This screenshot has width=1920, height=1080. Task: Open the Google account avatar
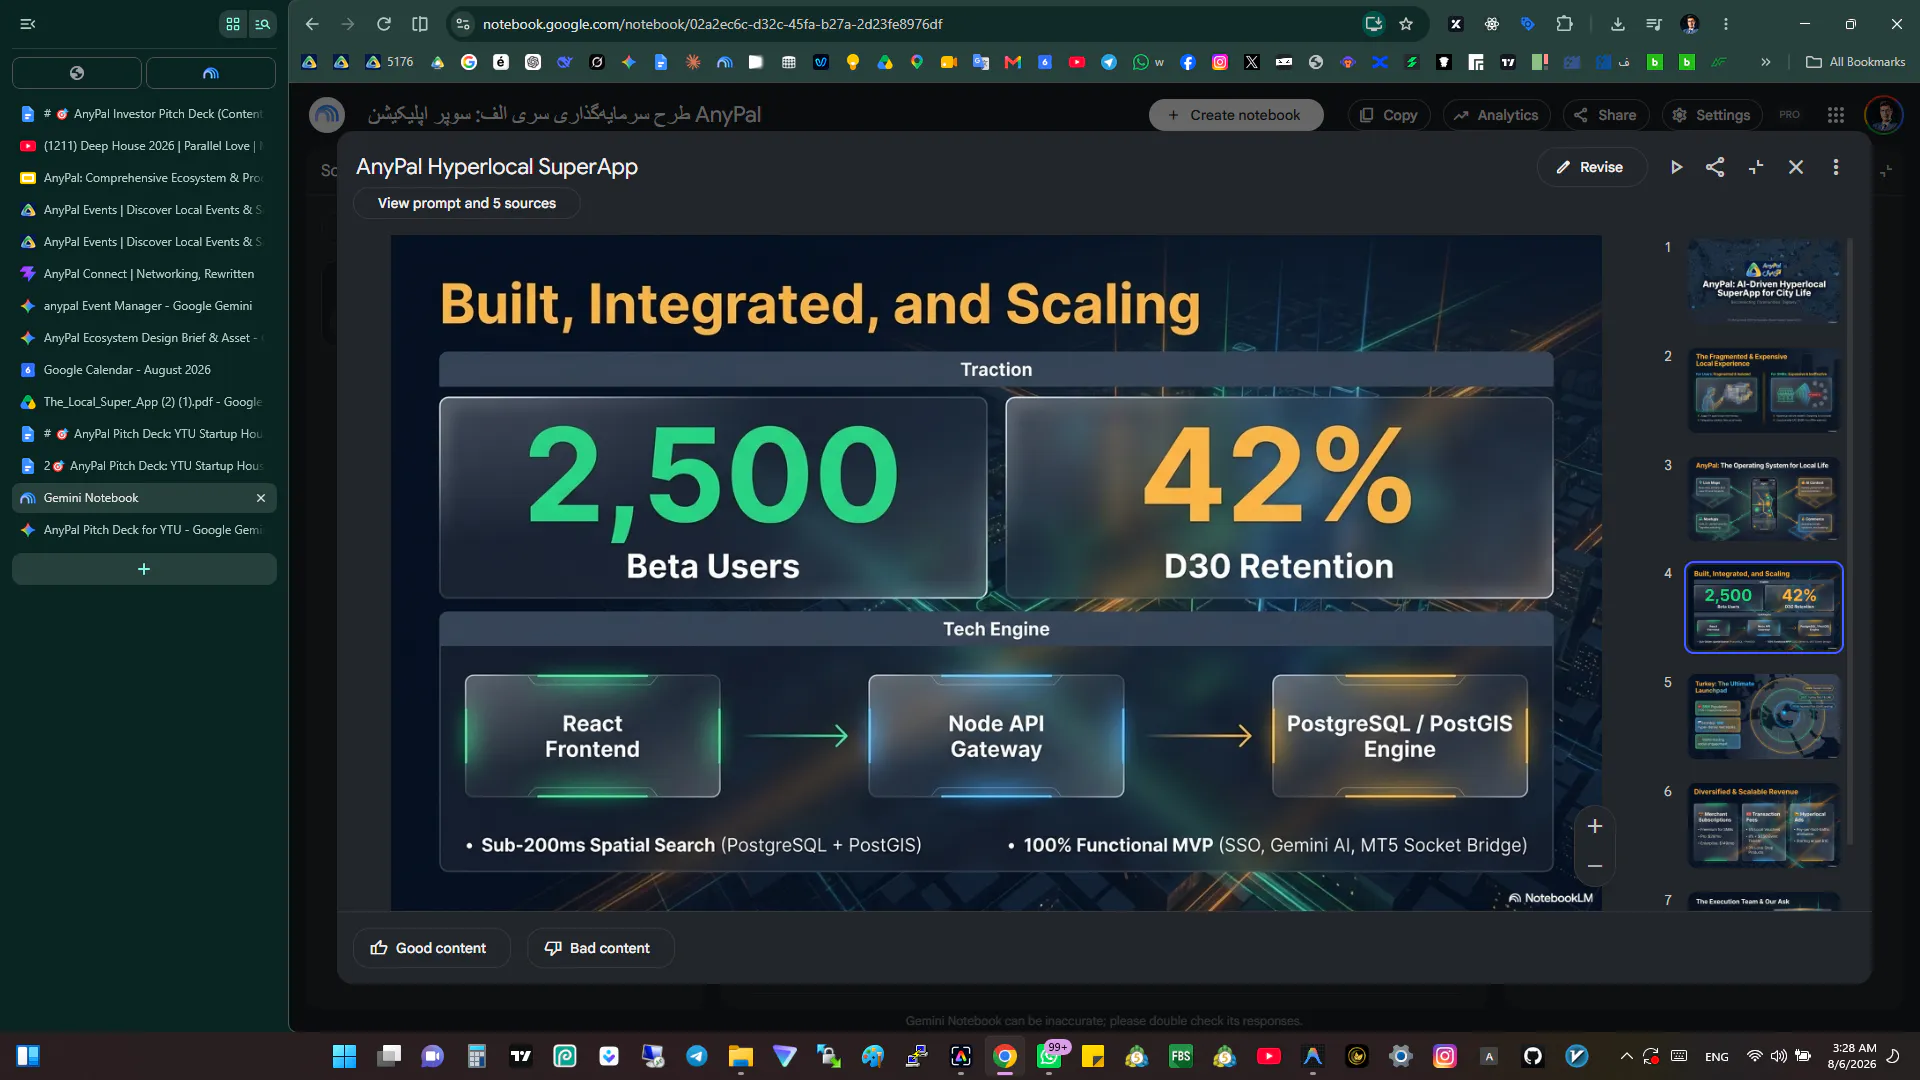[1884, 115]
